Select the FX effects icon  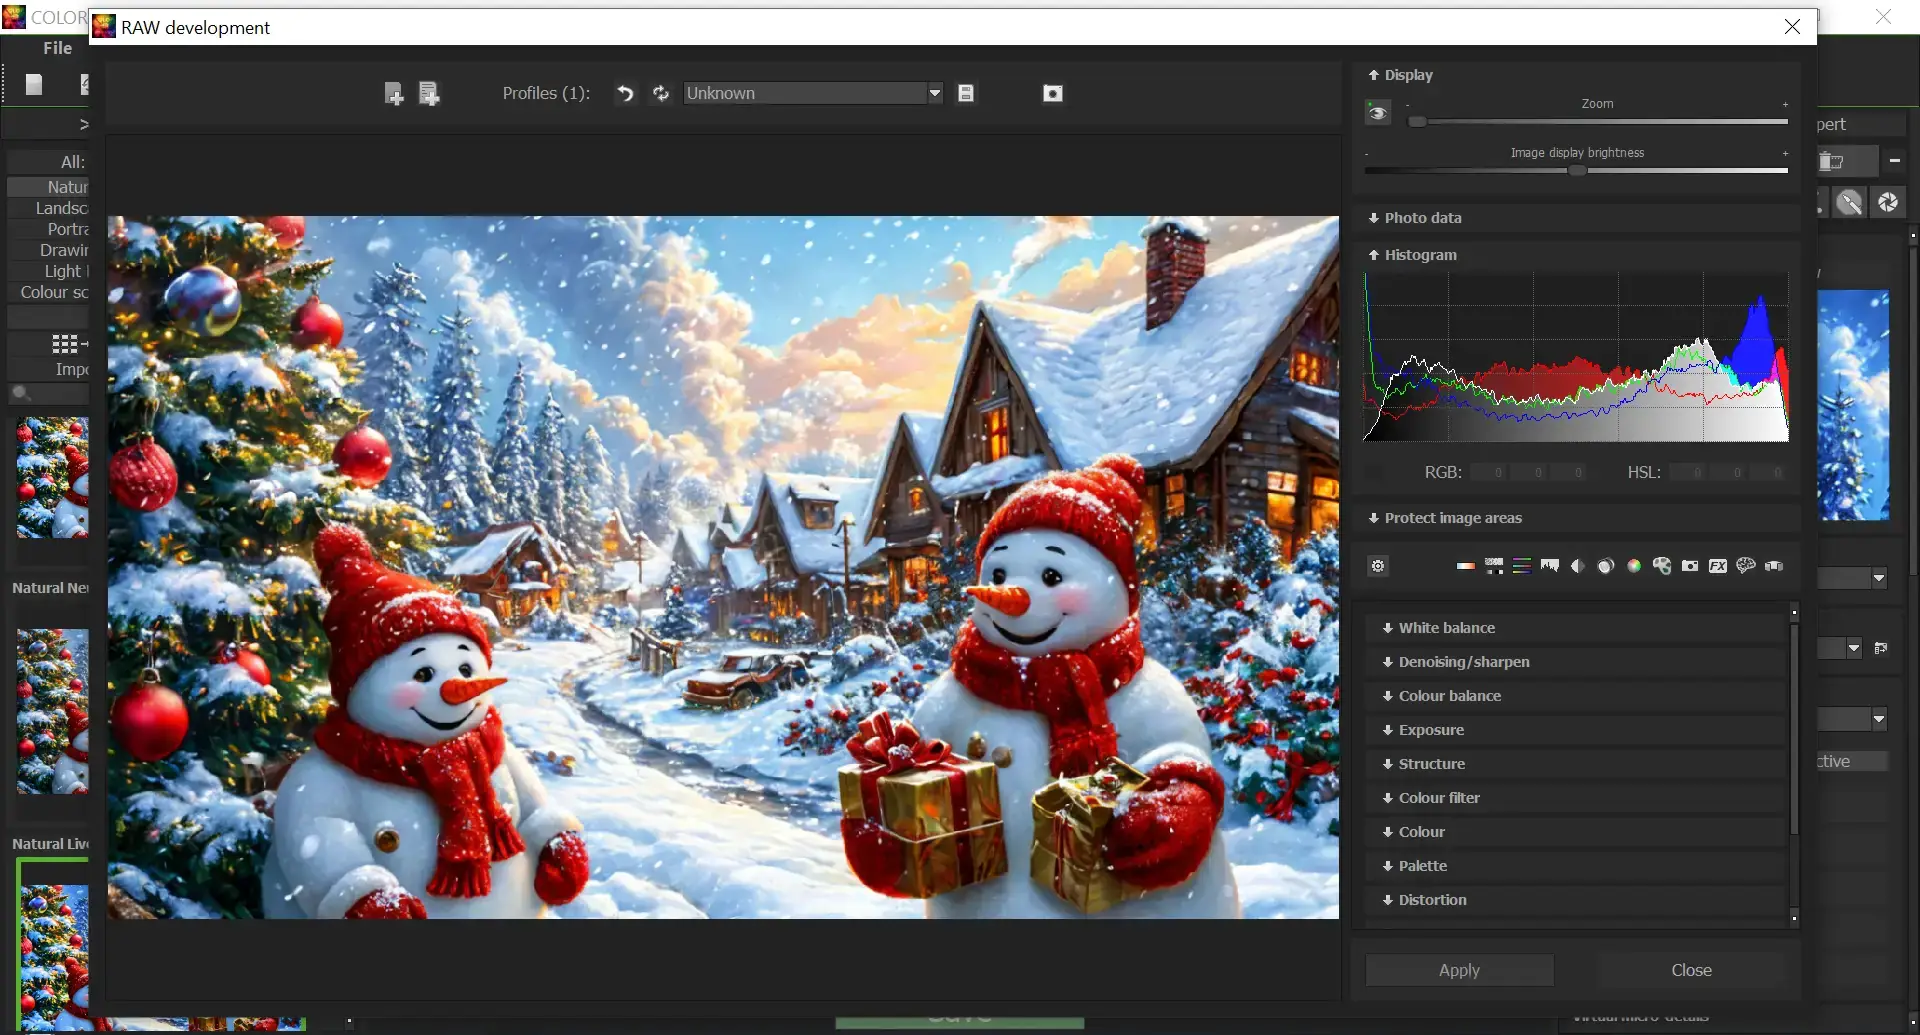coord(1718,566)
